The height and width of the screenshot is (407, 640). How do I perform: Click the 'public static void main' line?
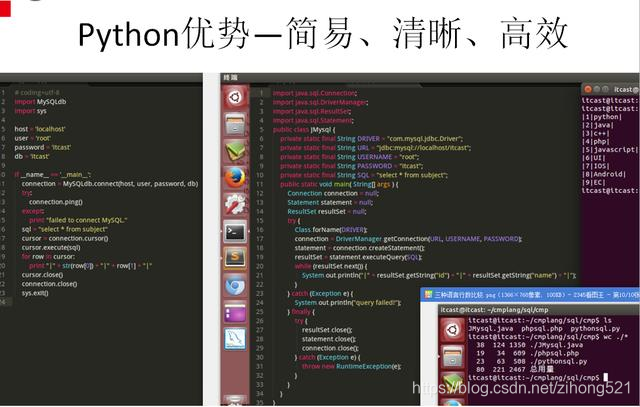pos(339,184)
